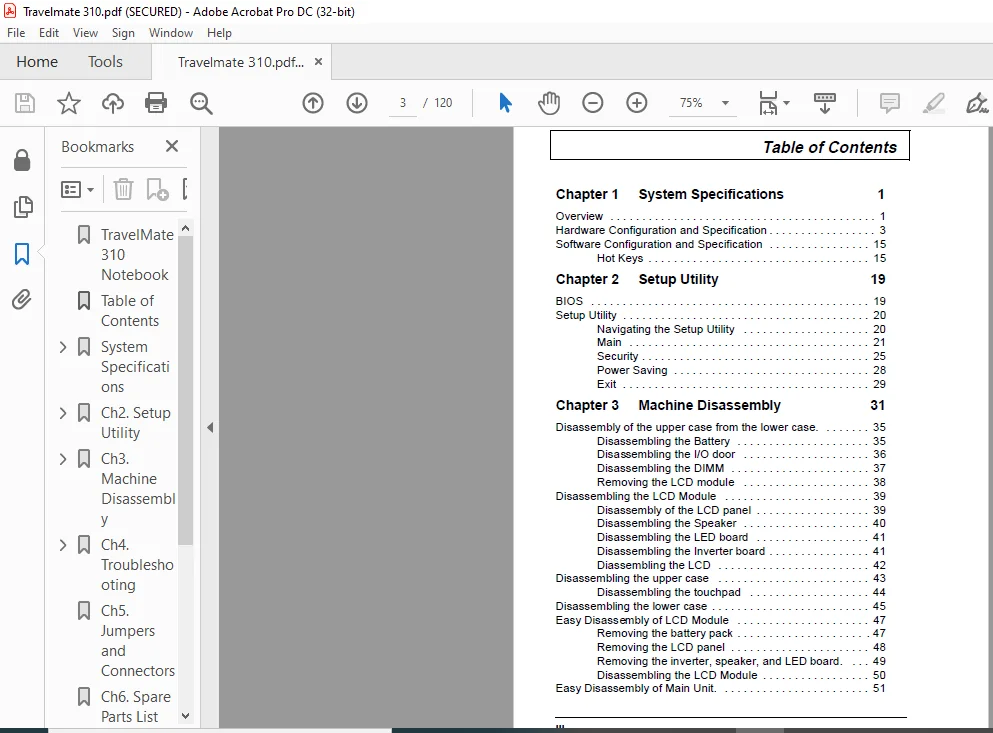The width and height of the screenshot is (993, 733).
Task: Jump to Table of Contents bookmark
Action: click(x=129, y=310)
